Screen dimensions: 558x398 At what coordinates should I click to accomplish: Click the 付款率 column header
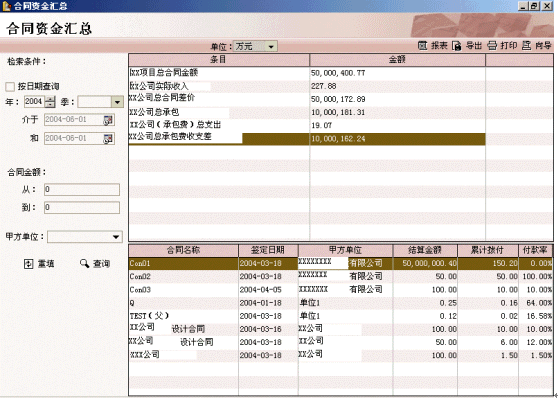(536, 250)
